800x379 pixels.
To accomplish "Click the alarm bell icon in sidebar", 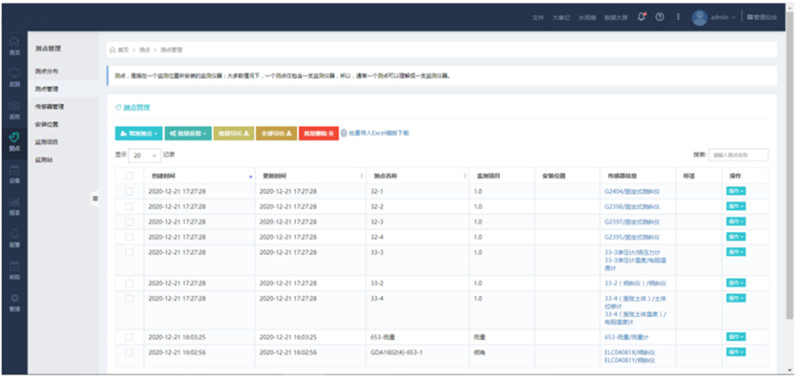I will (x=14, y=234).
